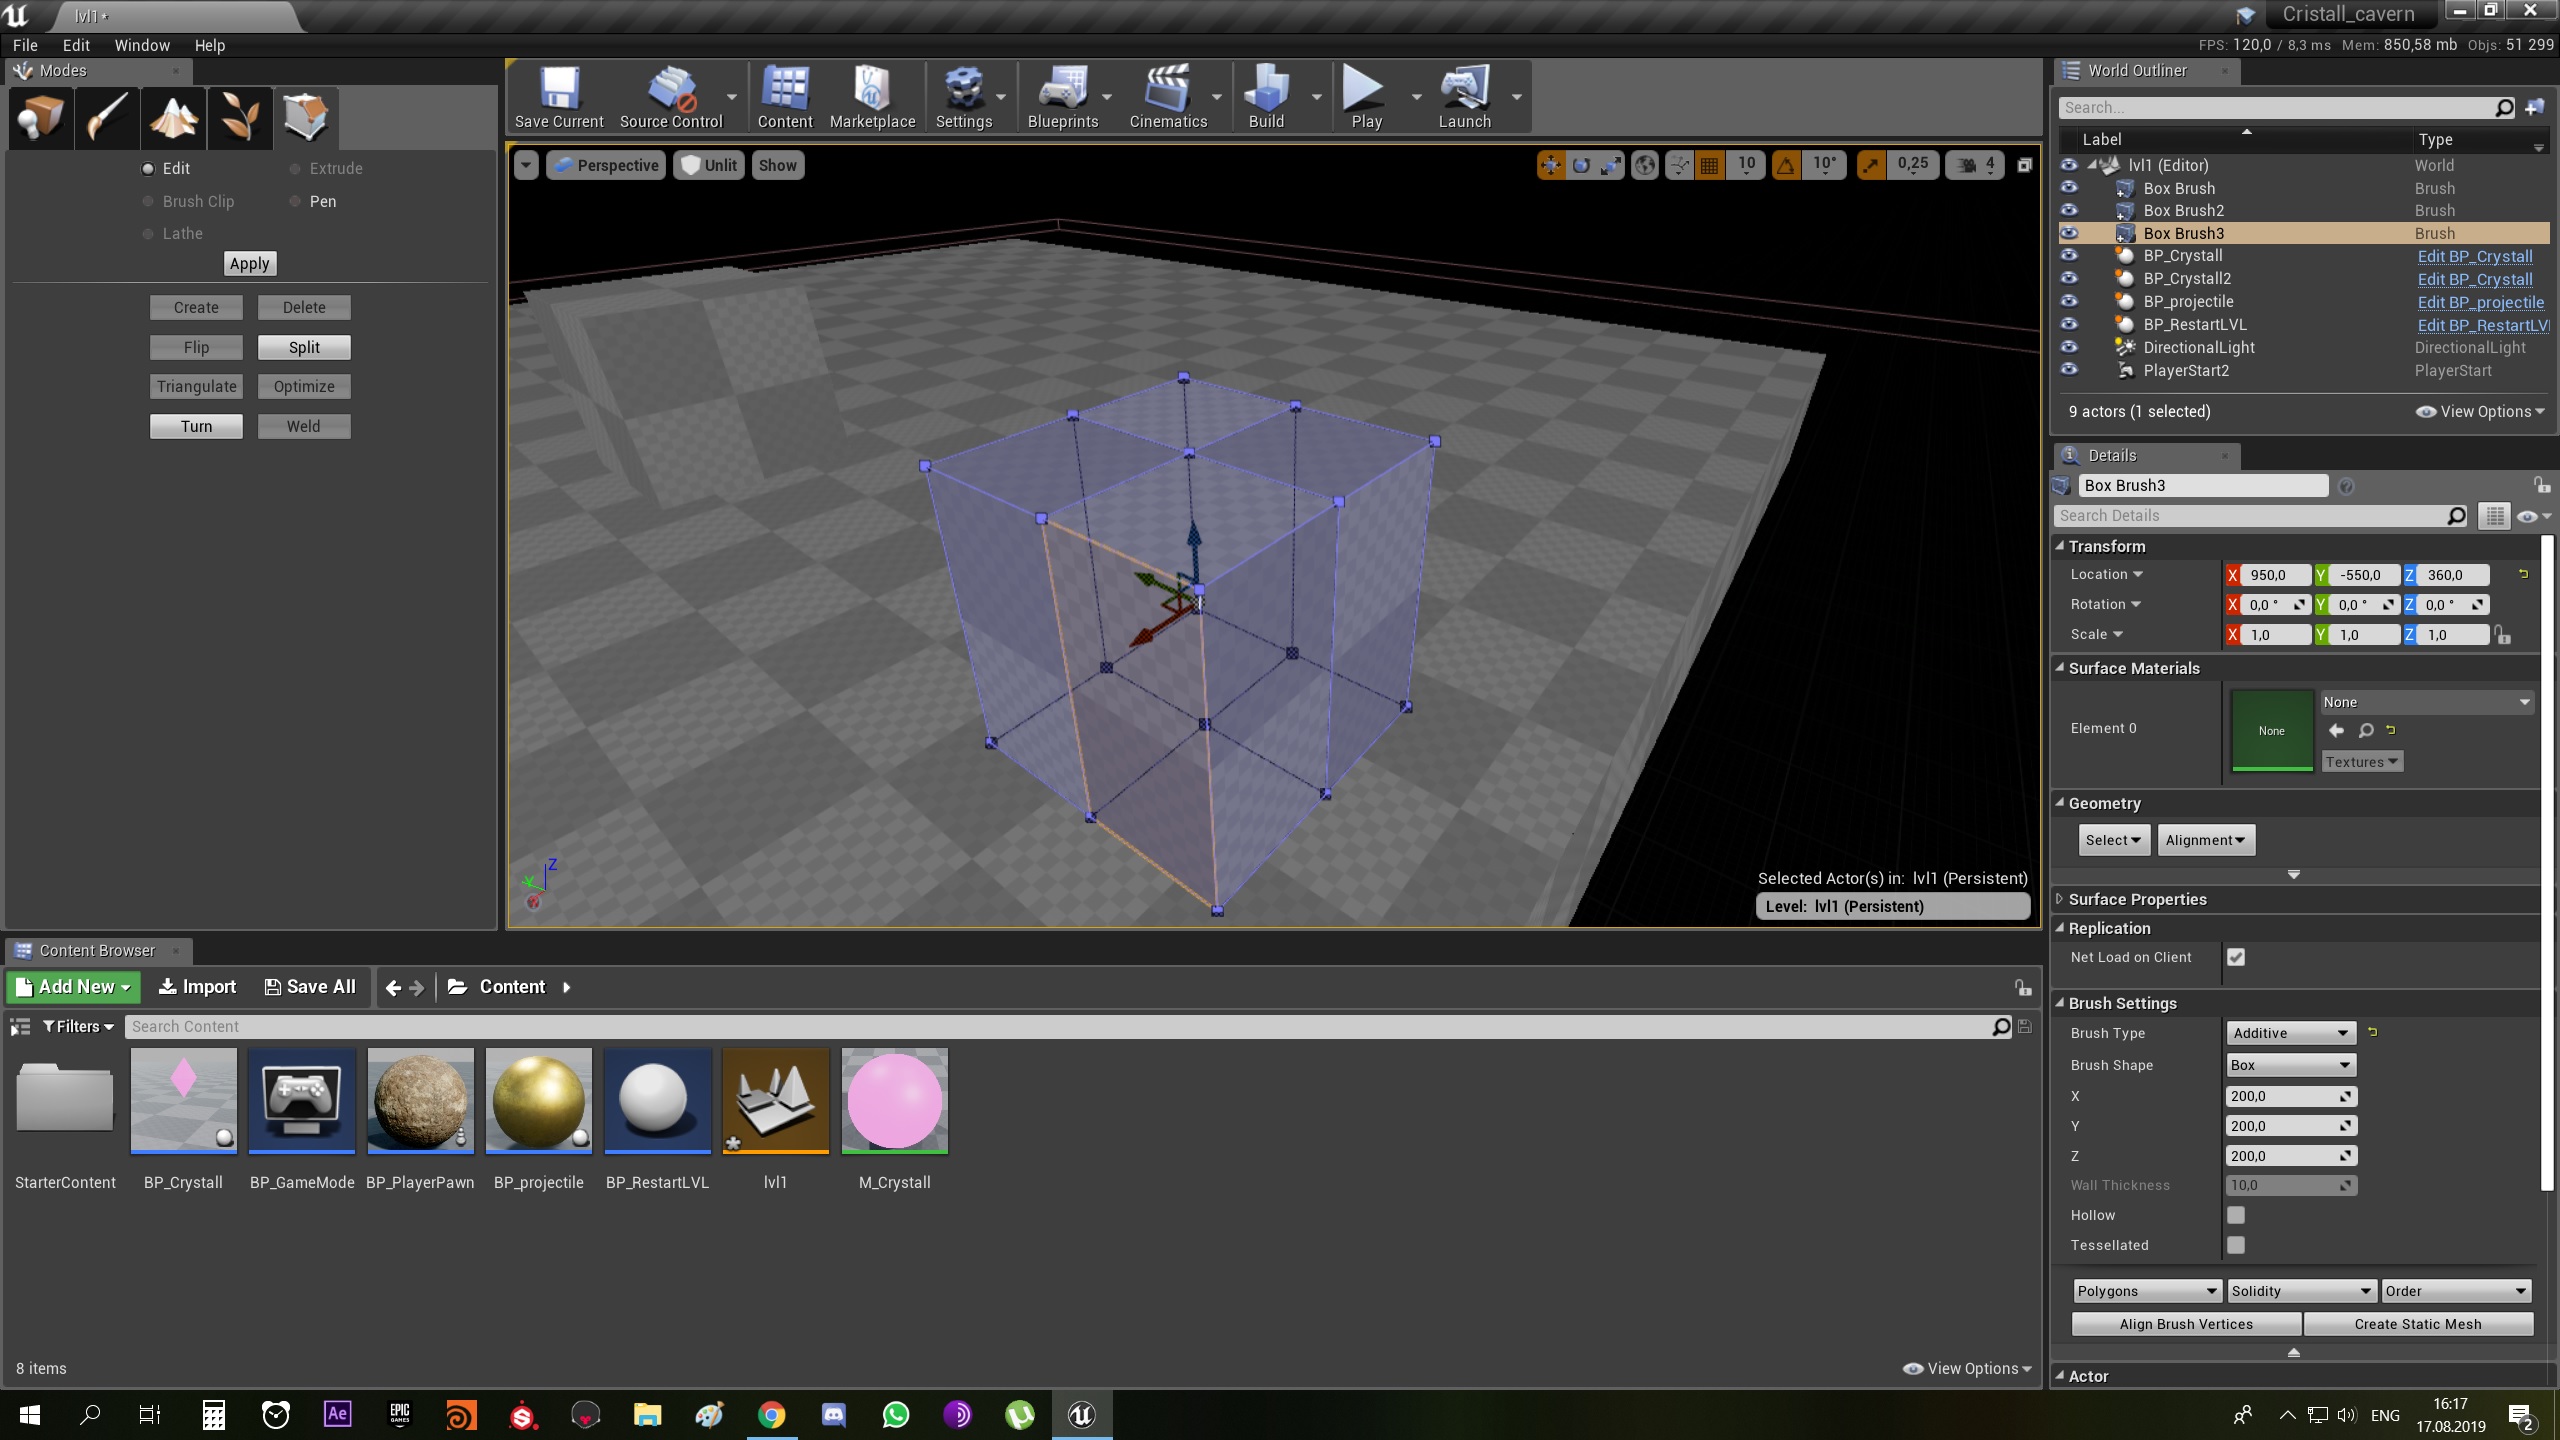
Task: Uncheck Net Load on Client
Action: coord(2236,957)
